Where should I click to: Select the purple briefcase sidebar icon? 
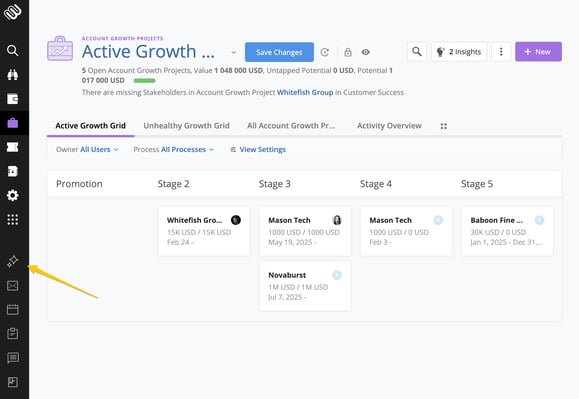pos(13,123)
